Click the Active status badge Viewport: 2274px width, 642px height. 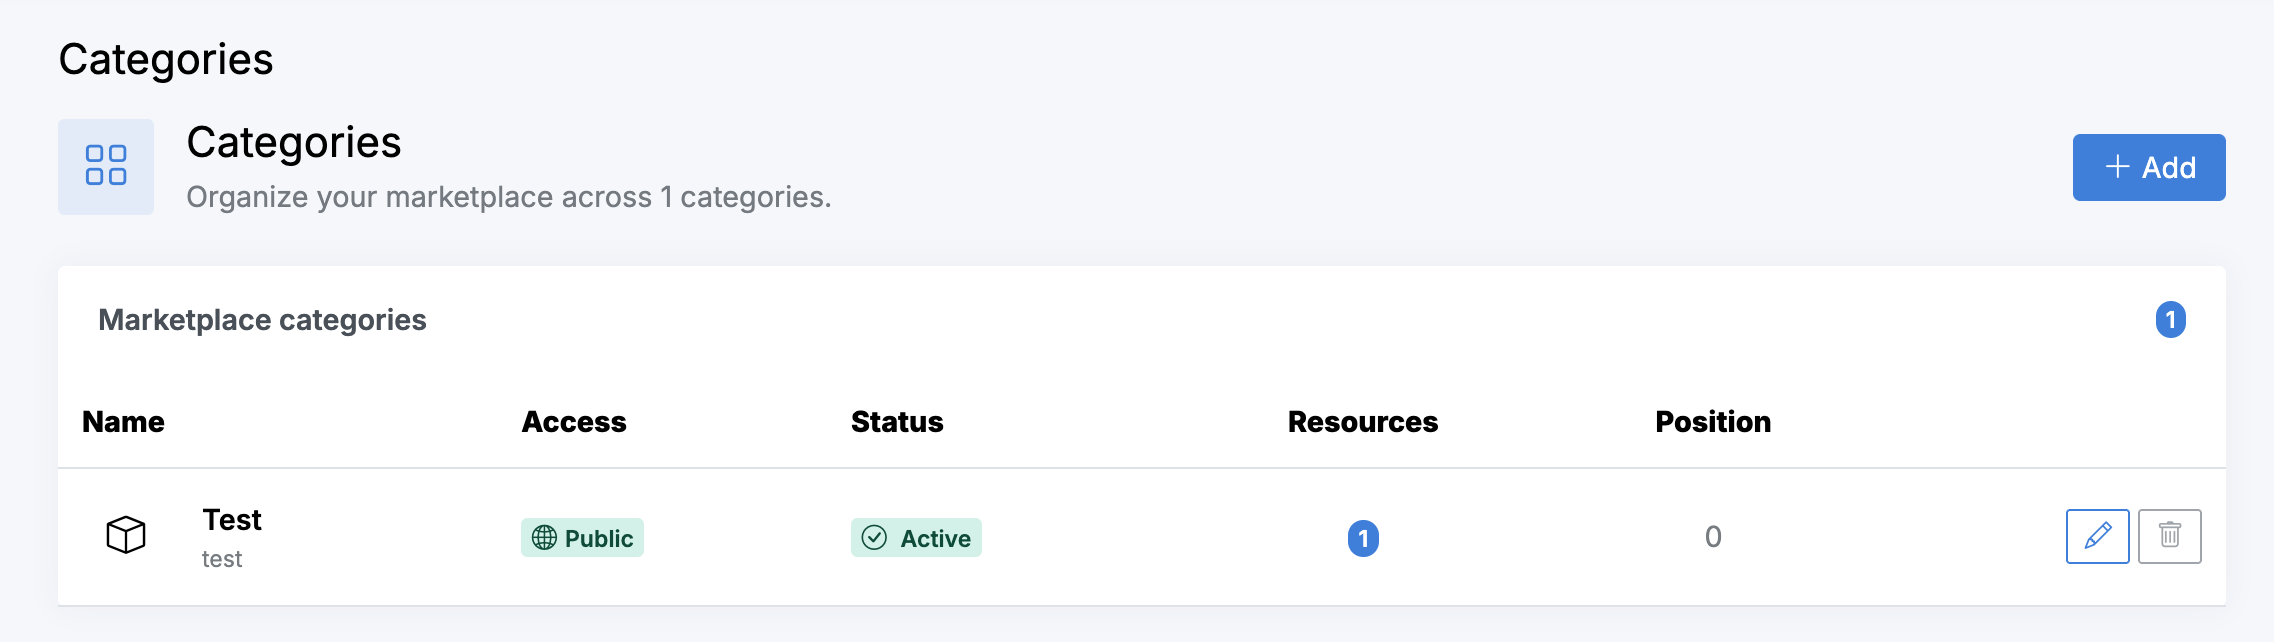coord(916,538)
